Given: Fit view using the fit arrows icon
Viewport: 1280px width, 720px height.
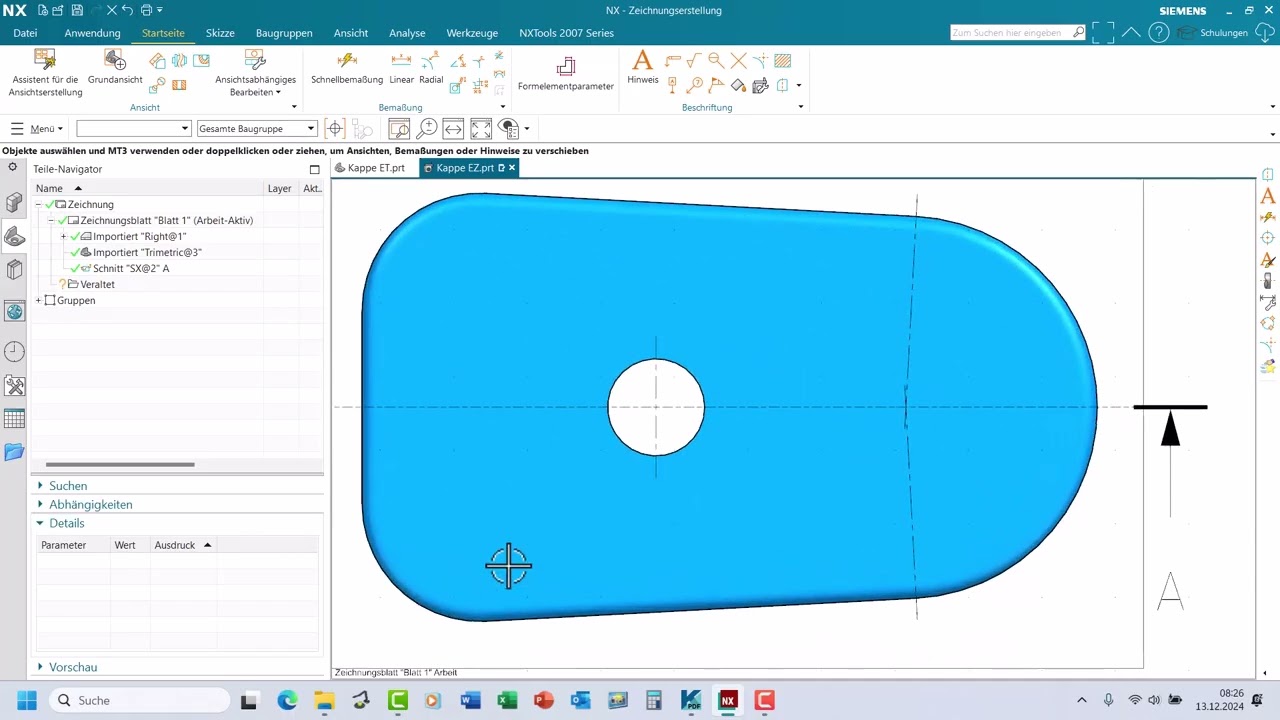Looking at the screenshot, I should 453,129.
